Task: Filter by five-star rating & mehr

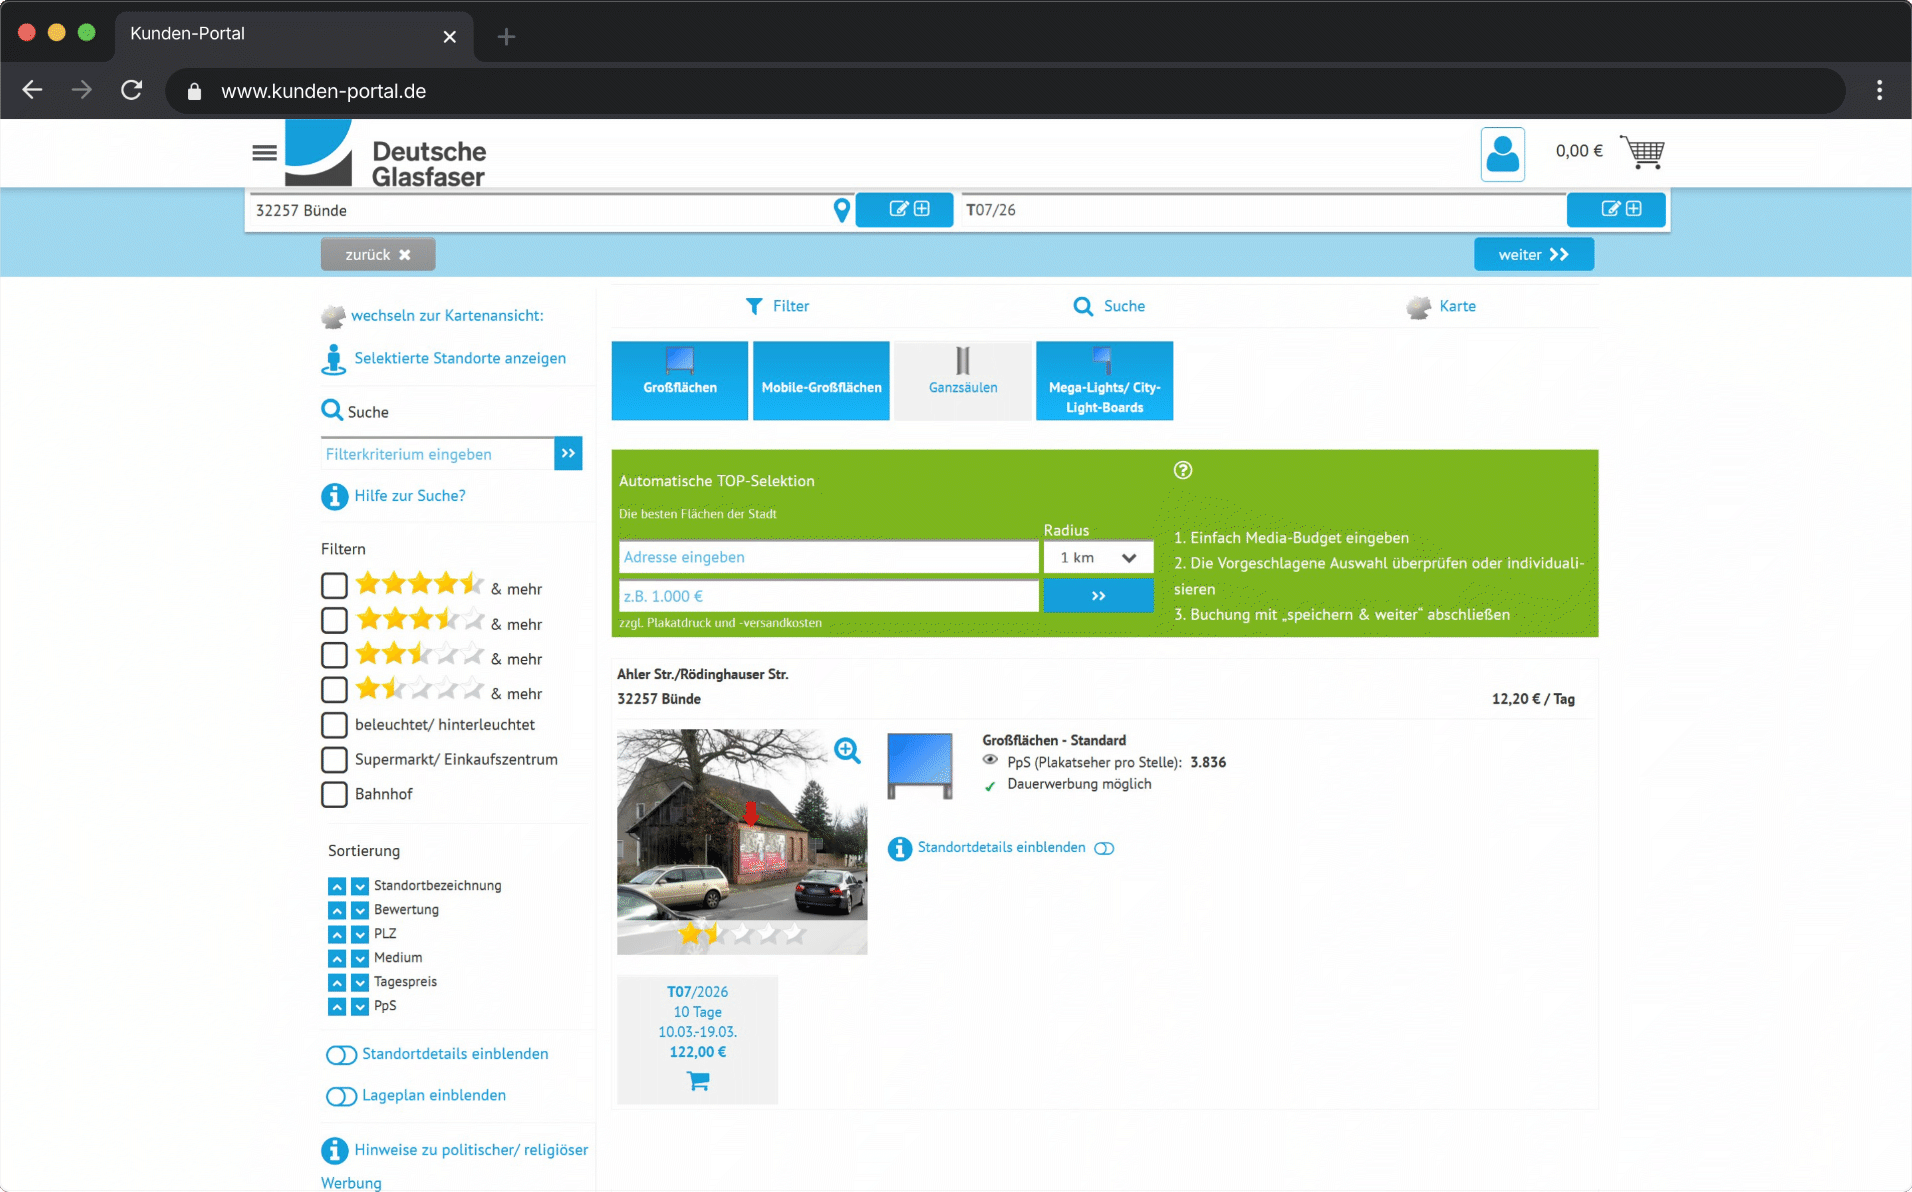Action: pos(334,586)
